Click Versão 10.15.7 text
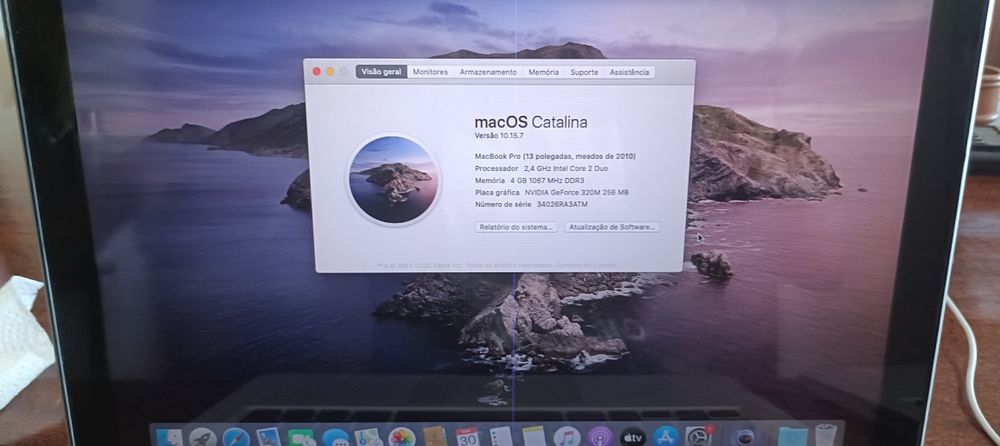Viewport: 1000px width, 446px height. tap(499, 136)
